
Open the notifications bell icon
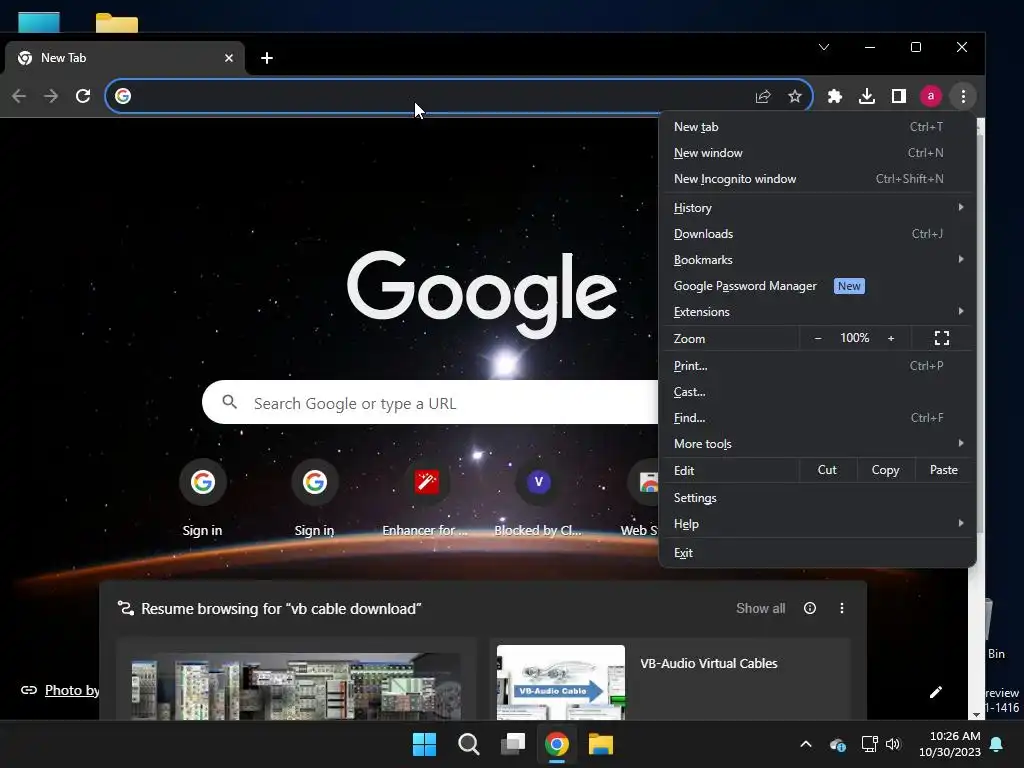(997, 744)
